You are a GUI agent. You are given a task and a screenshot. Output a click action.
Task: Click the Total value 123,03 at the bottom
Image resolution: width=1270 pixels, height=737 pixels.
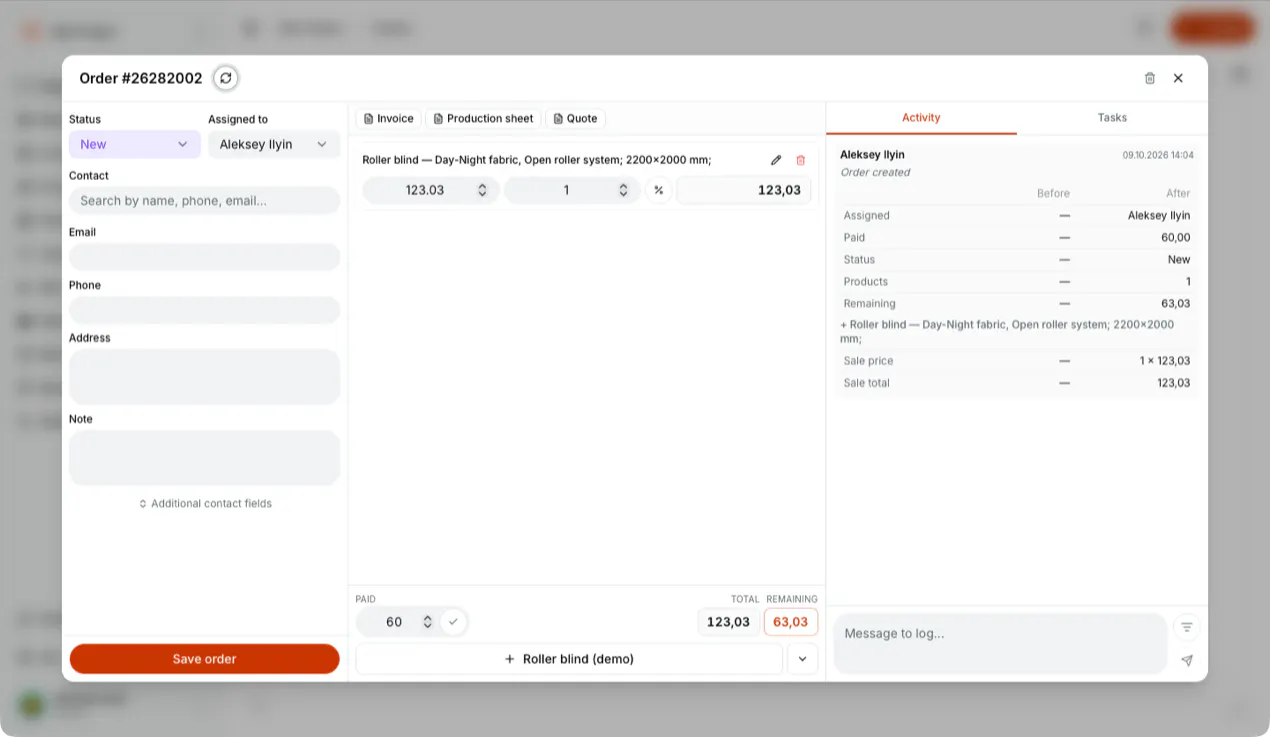[728, 622]
